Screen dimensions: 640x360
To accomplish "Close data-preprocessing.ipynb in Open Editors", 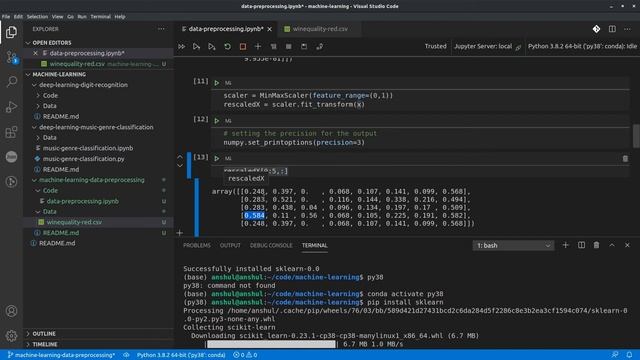I will [36, 53].
